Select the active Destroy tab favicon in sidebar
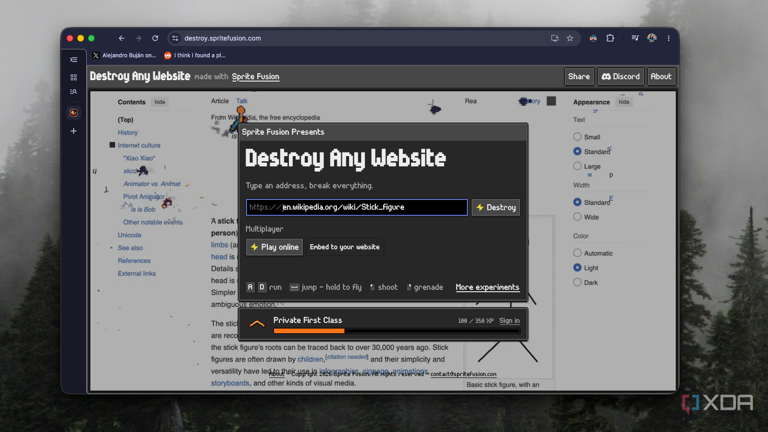Image resolution: width=768 pixels, height=432 pixels. coord(73,113)
